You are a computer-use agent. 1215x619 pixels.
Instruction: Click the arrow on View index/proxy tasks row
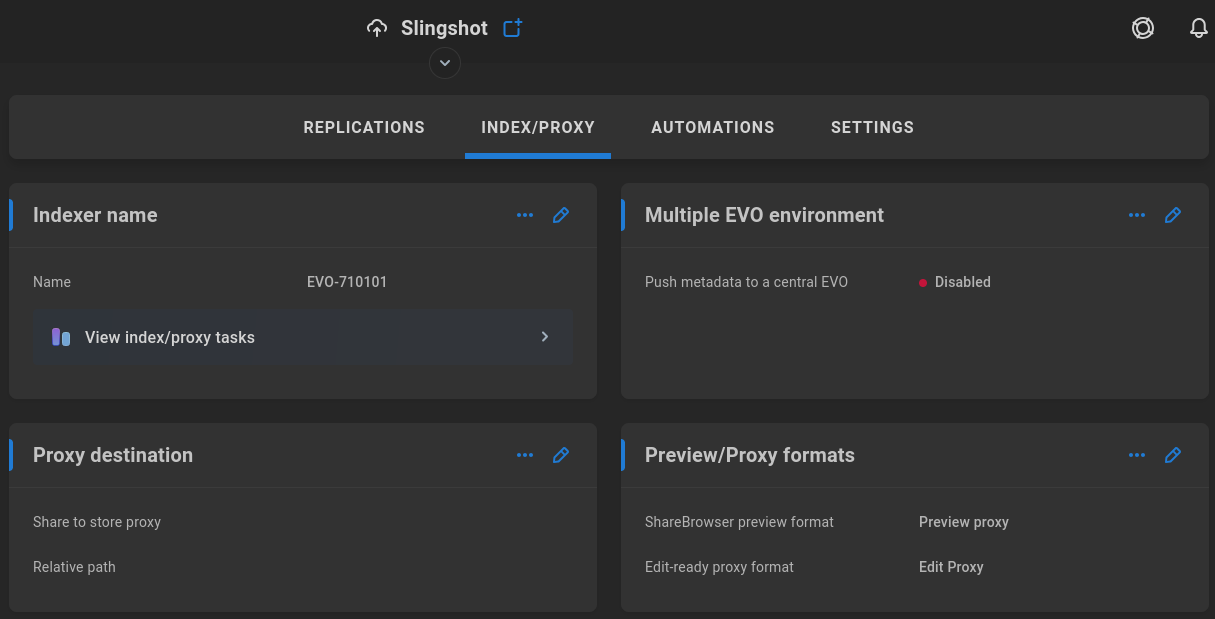click(x=545, y=337)
